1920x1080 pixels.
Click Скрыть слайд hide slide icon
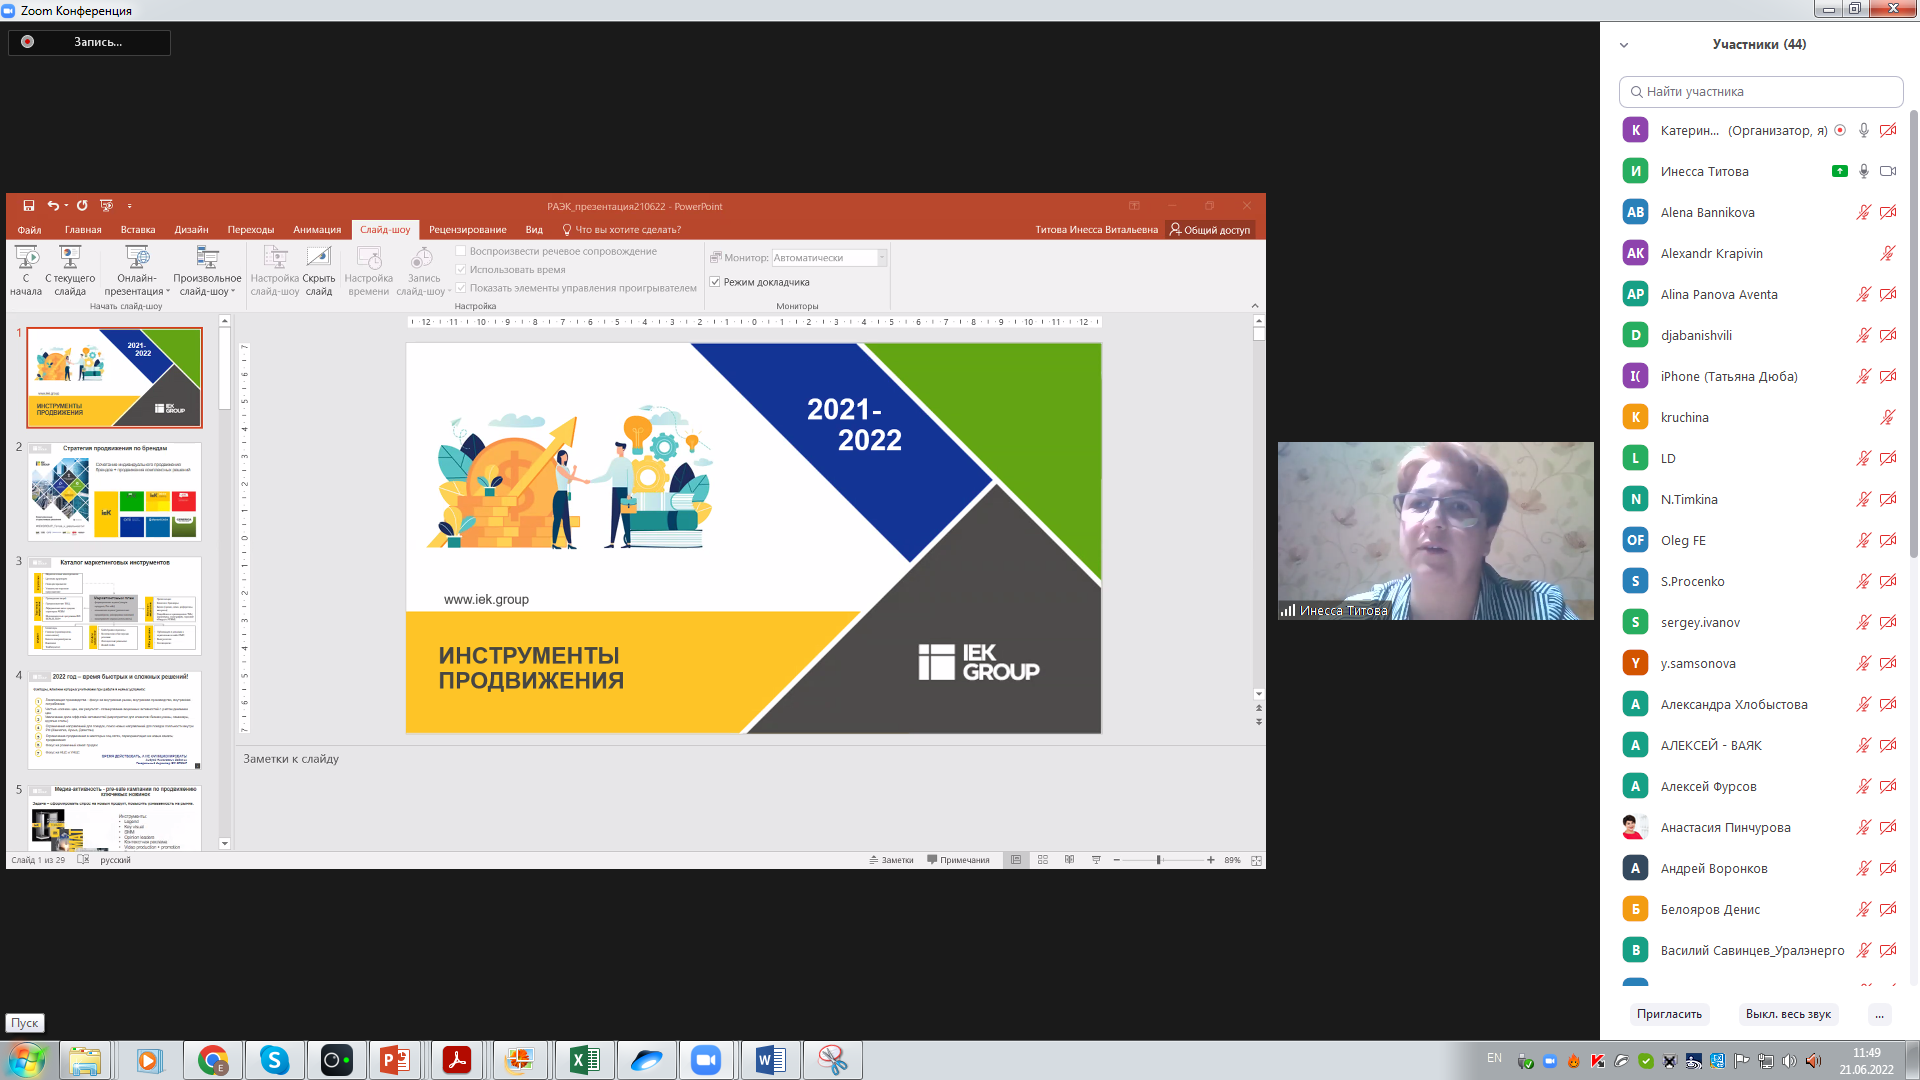tap(319, 259)
